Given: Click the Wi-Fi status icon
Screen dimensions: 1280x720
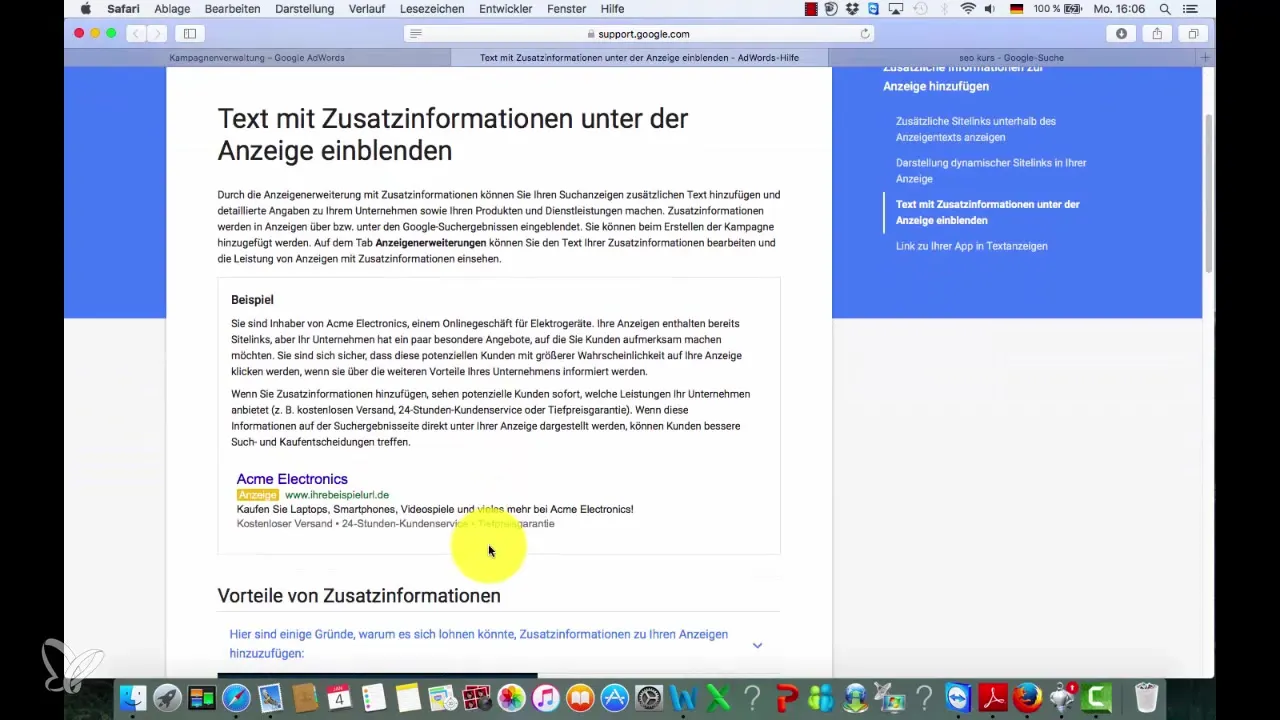Looking at the screenshot, I should (x=968, y=9).
